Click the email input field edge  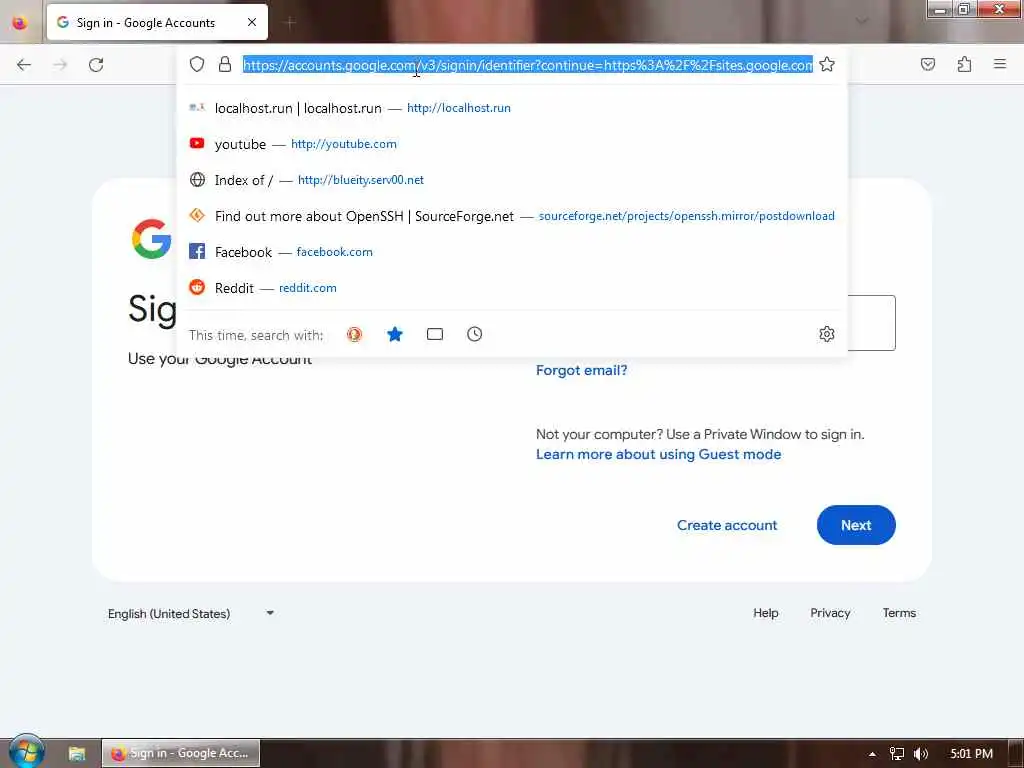coord(872,323)
